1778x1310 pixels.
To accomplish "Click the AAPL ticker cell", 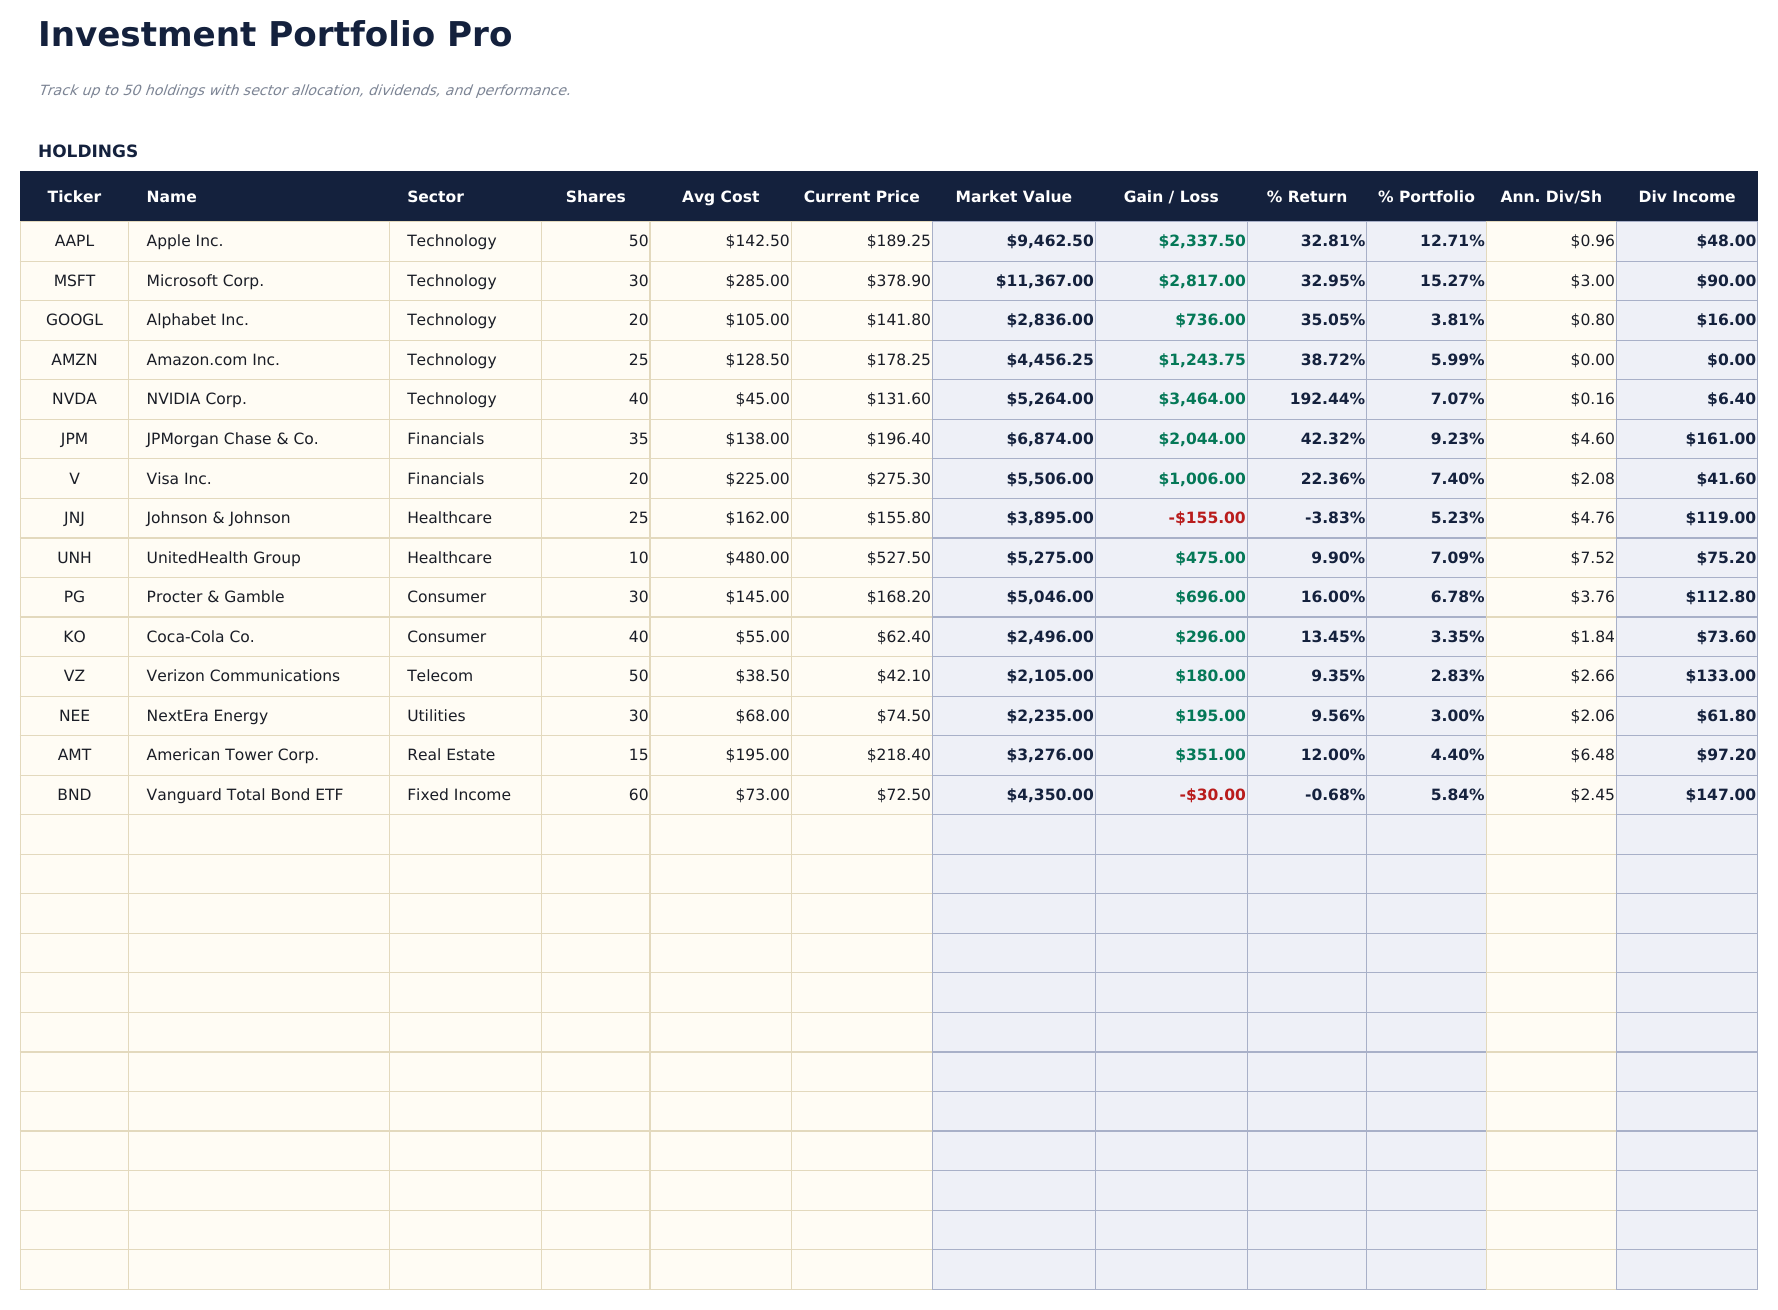I will 74,240.
